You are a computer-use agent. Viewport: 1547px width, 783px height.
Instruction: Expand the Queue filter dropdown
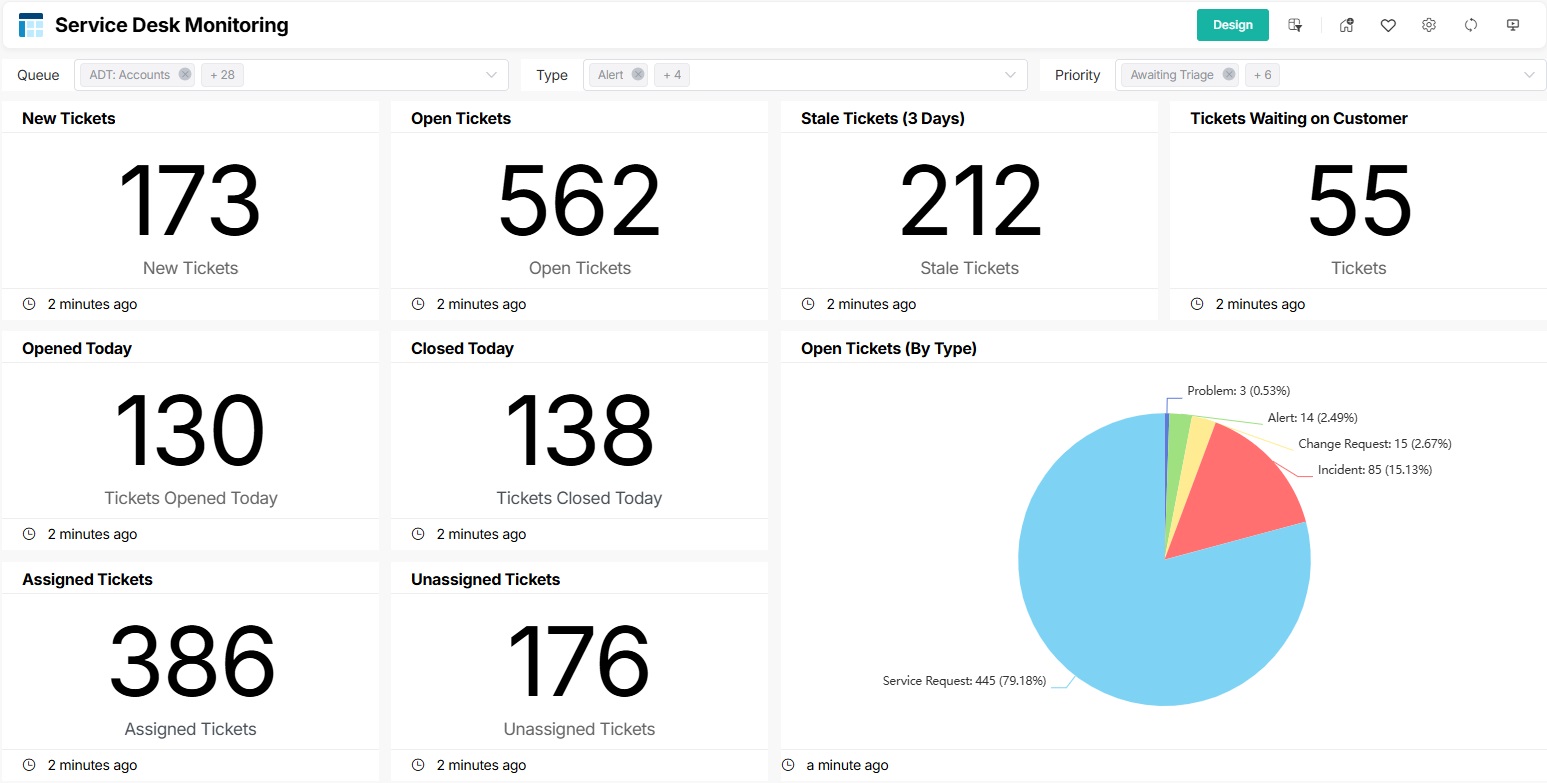[x=490, y=74]
